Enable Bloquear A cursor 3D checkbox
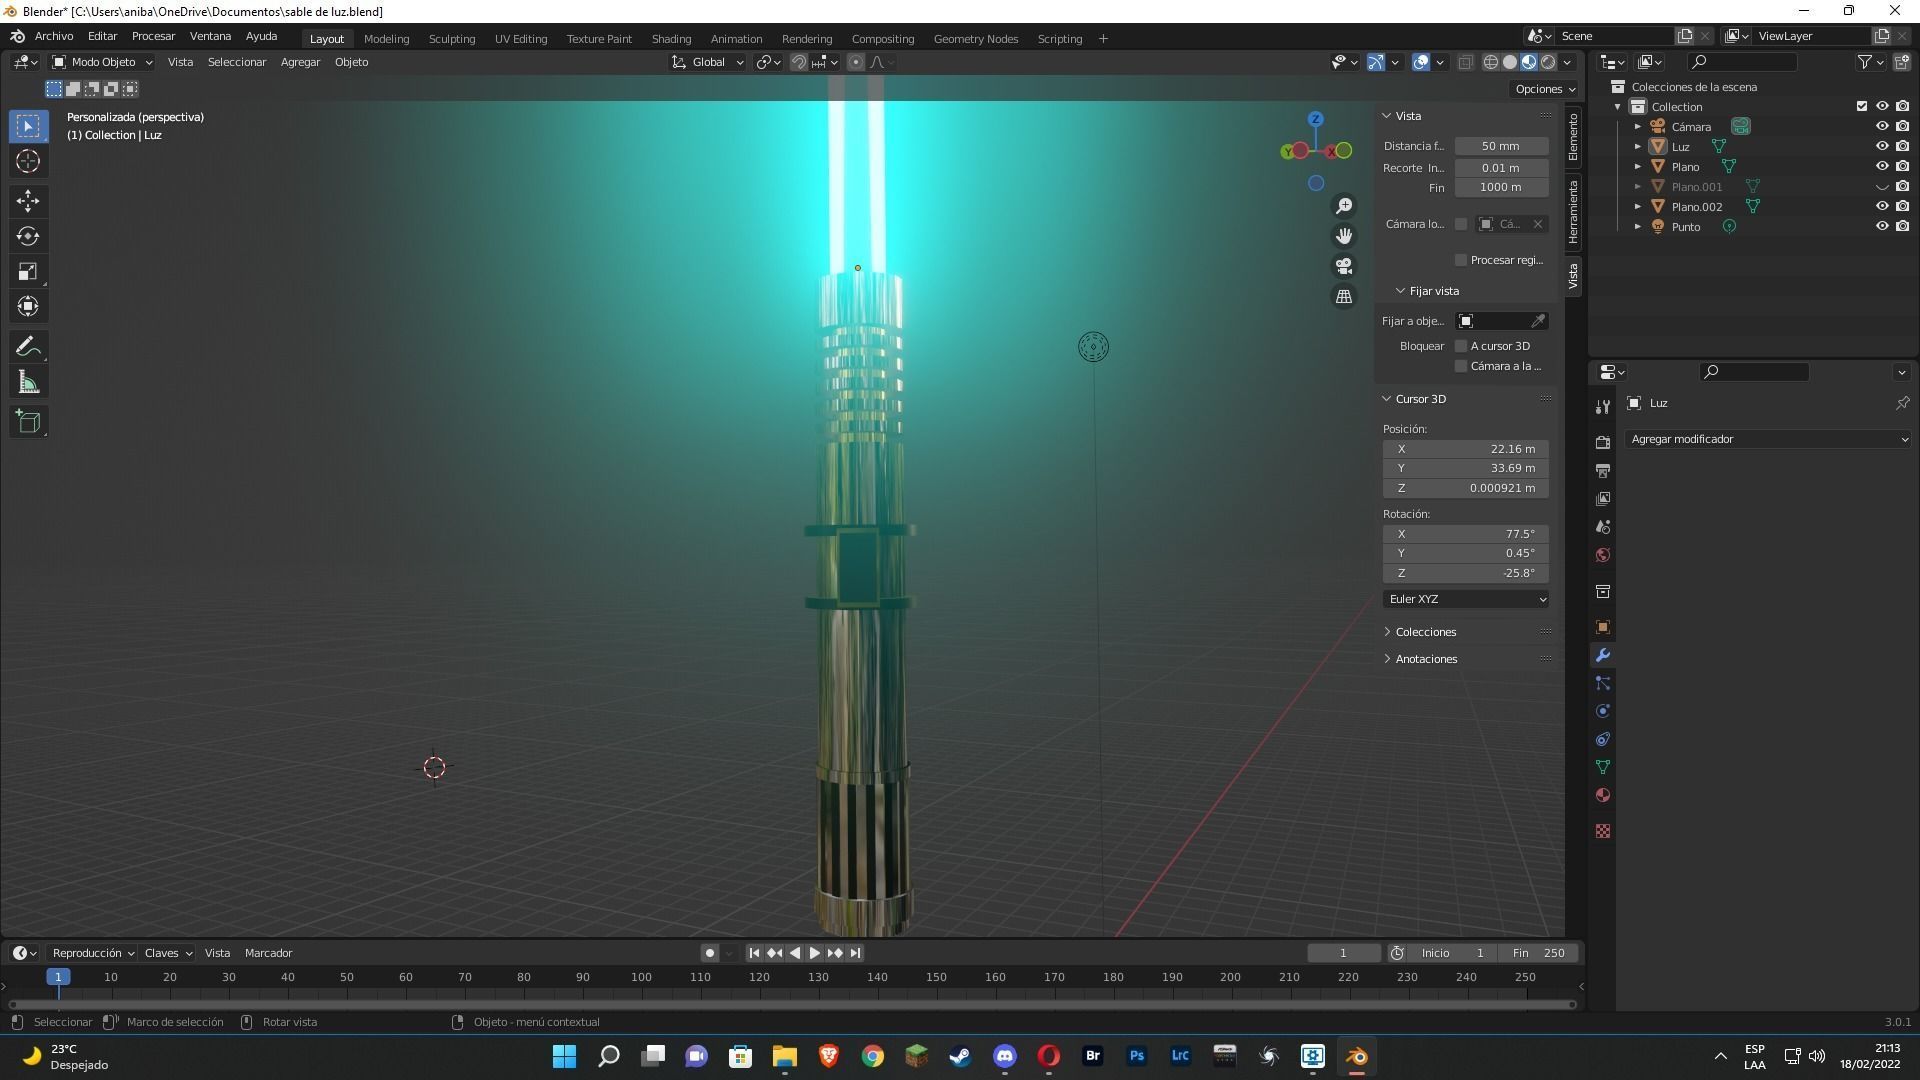Viewport: 1920px width, 1080px height. point(1461,346)
